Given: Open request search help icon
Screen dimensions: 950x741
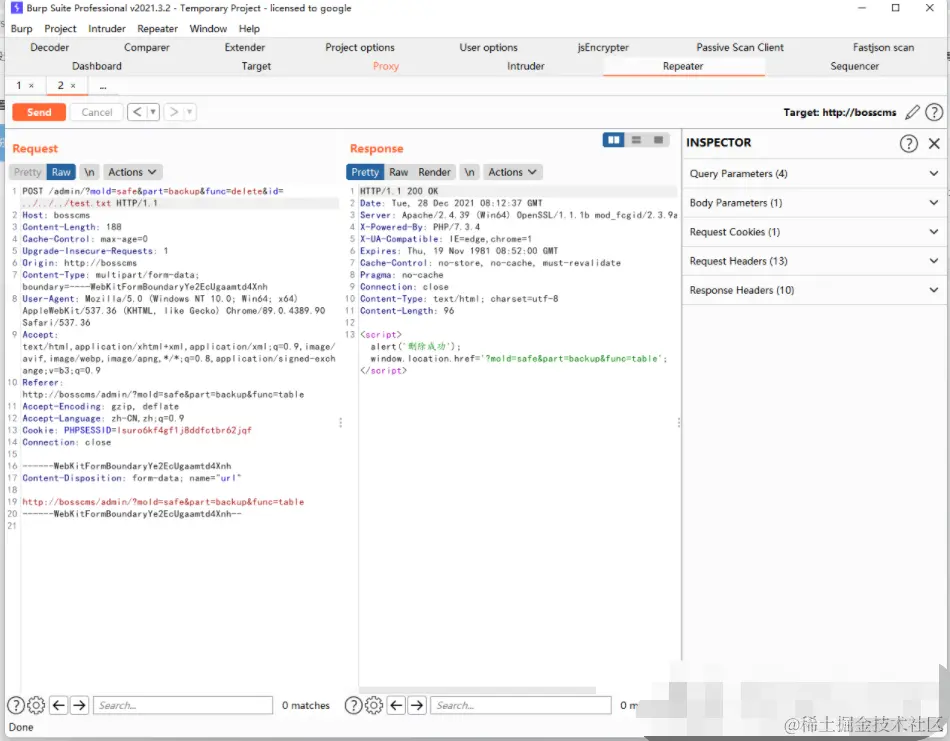Looking at the screenshot, I should (16, 705).
